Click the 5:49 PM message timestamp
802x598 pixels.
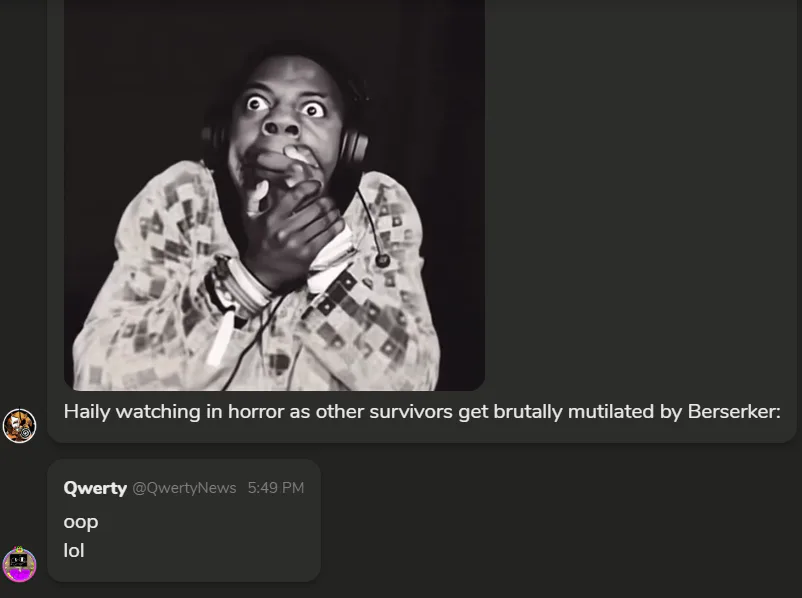click(276, 488)
